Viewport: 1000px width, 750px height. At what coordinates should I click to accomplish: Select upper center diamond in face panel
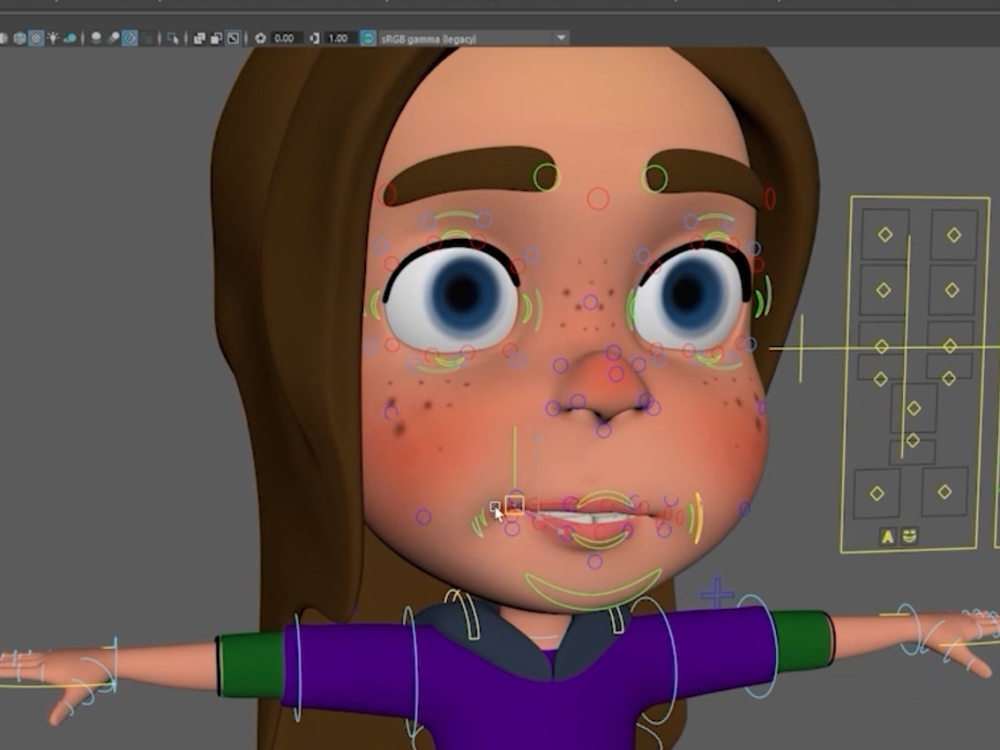coord(914,408)
